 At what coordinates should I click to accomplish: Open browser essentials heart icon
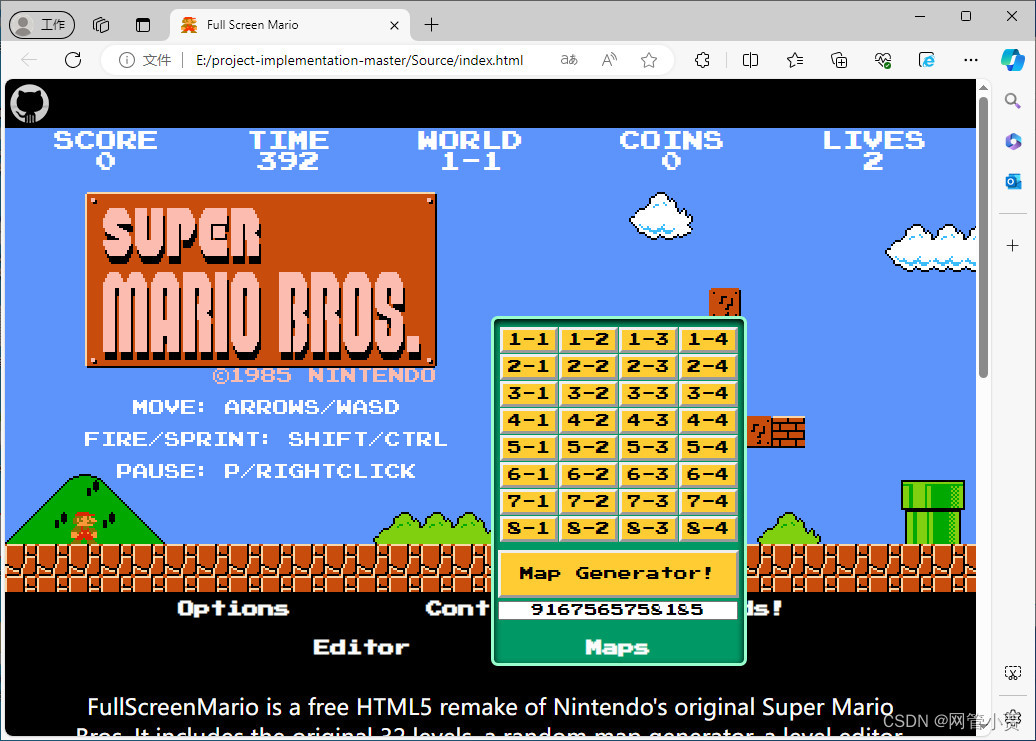point(883,60)
